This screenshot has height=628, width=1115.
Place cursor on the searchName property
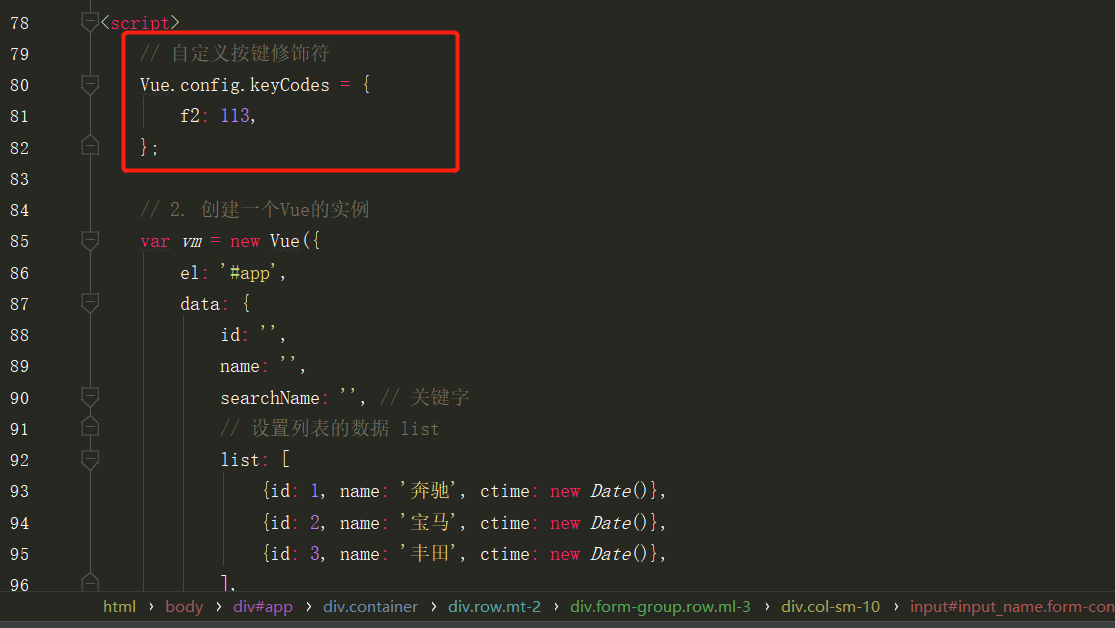(x=270, y=397)
